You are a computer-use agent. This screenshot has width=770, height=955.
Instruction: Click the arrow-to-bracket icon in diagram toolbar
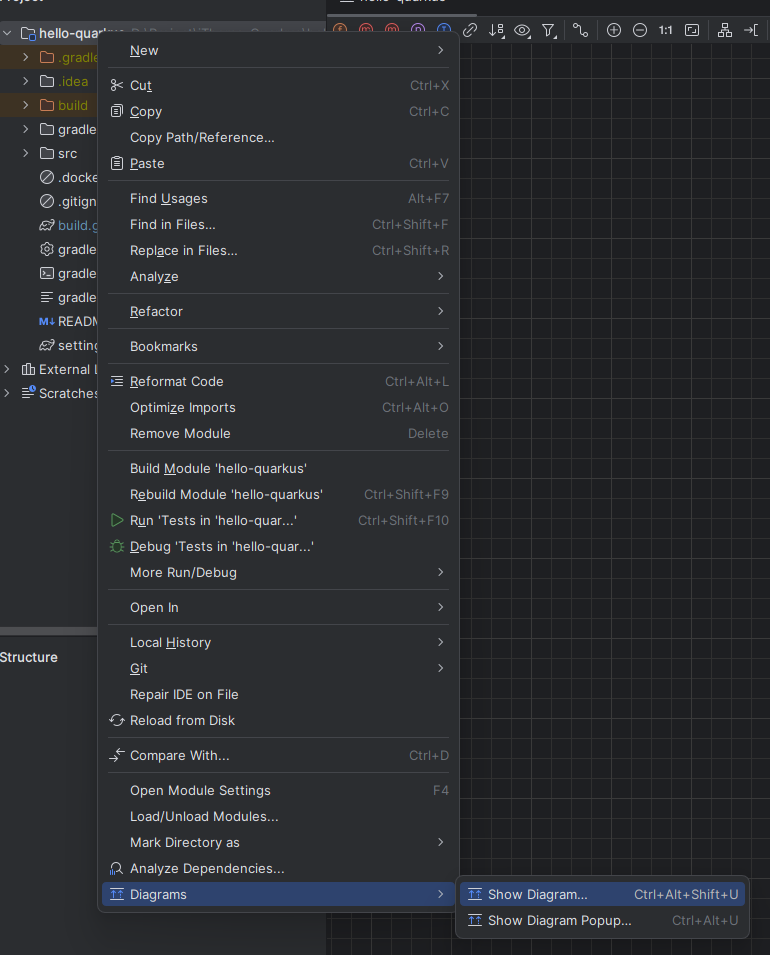751,30
